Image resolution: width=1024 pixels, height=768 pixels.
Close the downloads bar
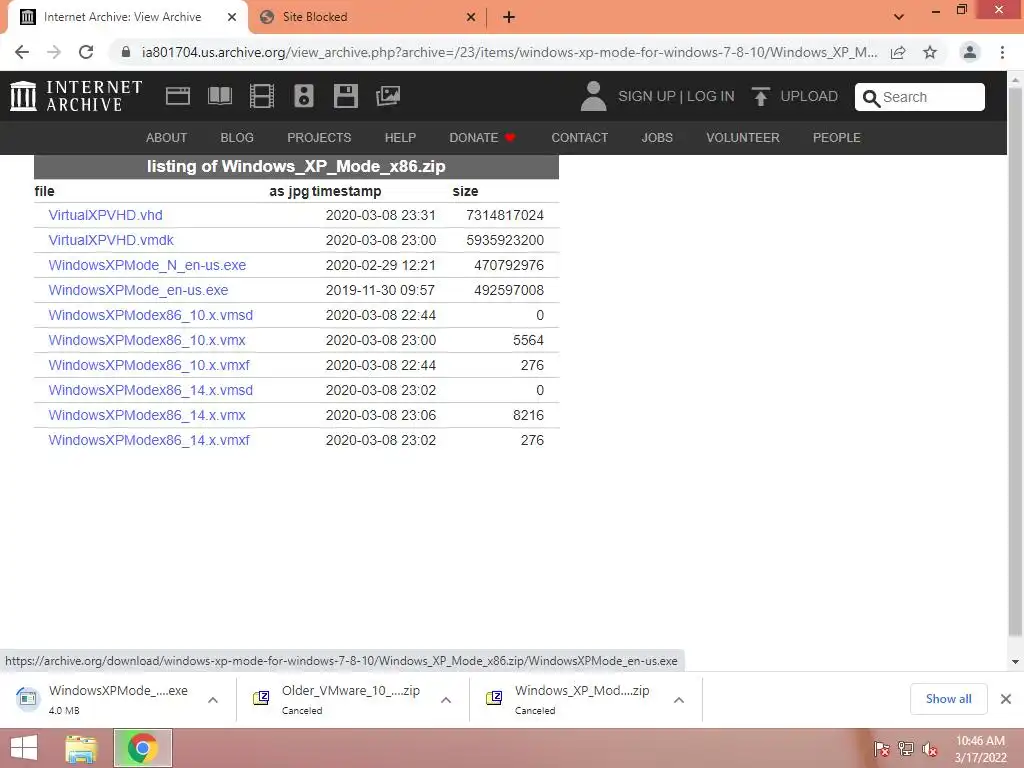tap(1006, 699)
